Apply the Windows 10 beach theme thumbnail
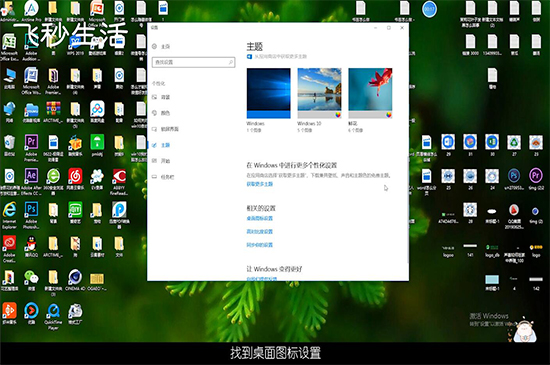 coord(319,93)
